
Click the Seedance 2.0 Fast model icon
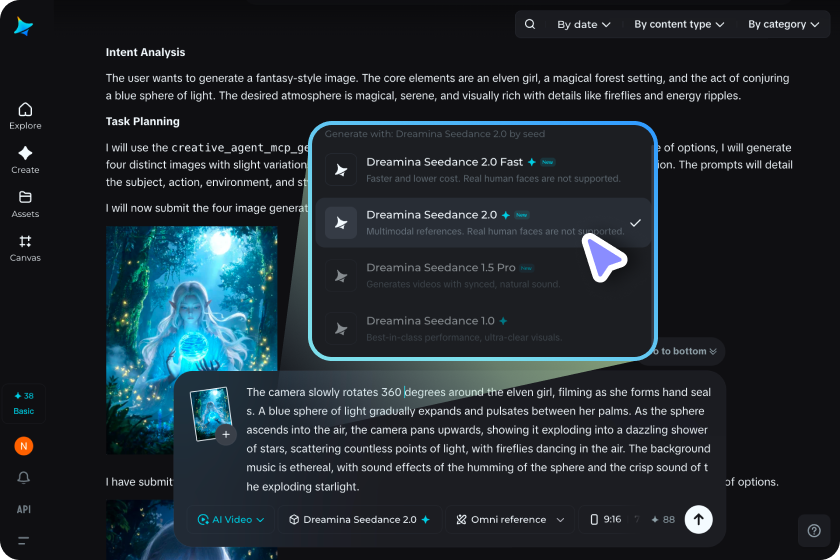click(341, 170)
